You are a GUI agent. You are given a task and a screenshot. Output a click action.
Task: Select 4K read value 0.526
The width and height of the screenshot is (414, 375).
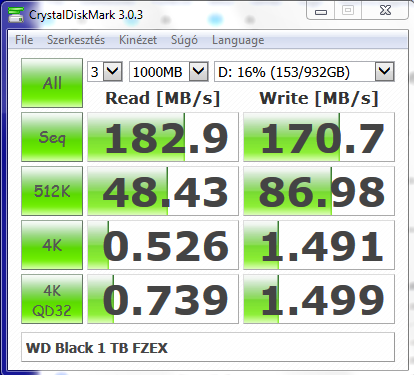163,245
